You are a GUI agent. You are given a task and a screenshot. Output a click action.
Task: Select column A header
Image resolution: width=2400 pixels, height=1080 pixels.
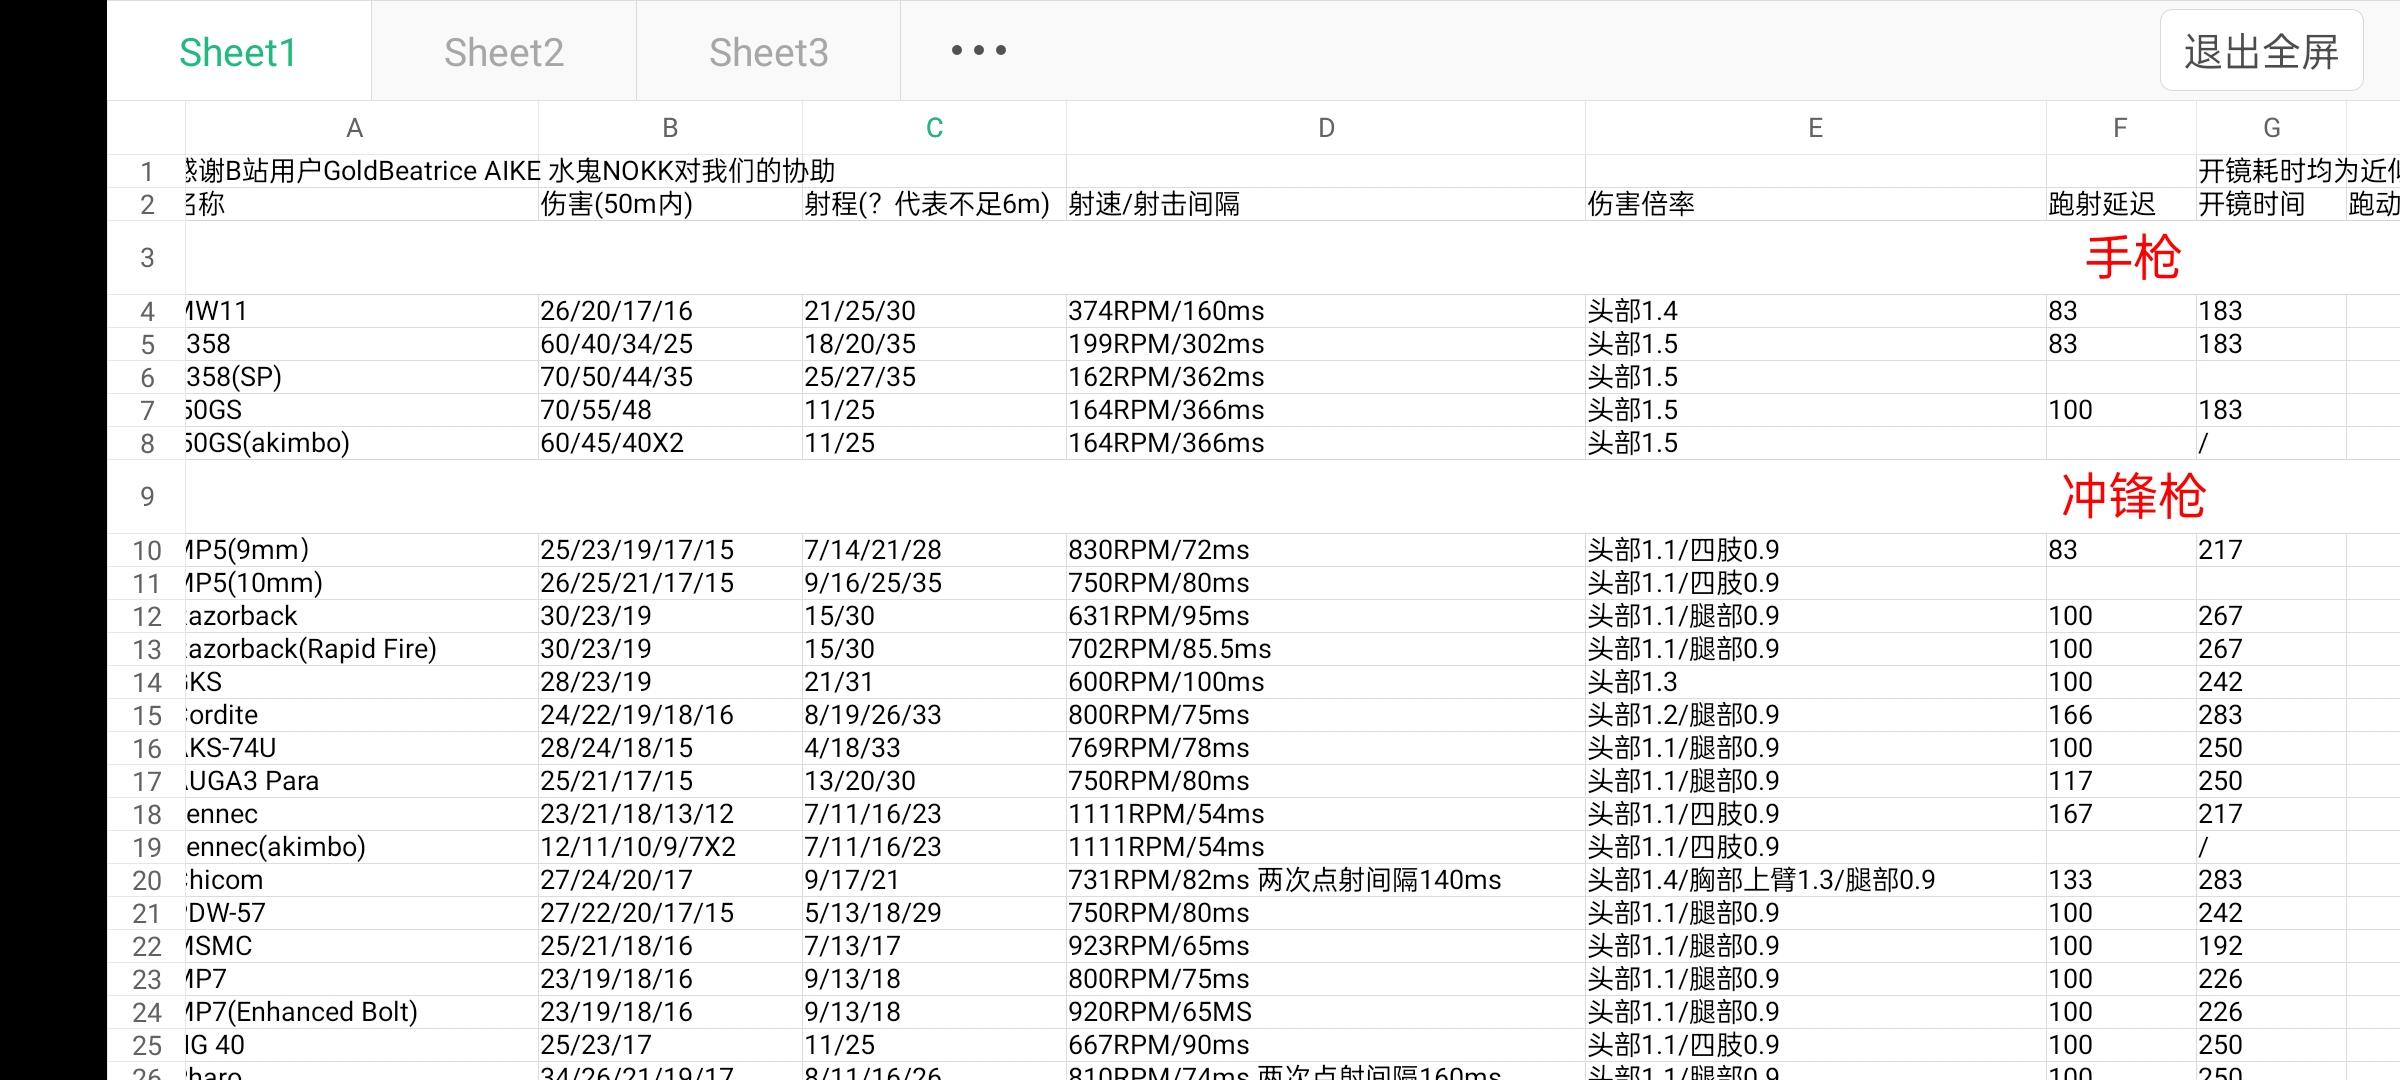click(x=355, y=128)
